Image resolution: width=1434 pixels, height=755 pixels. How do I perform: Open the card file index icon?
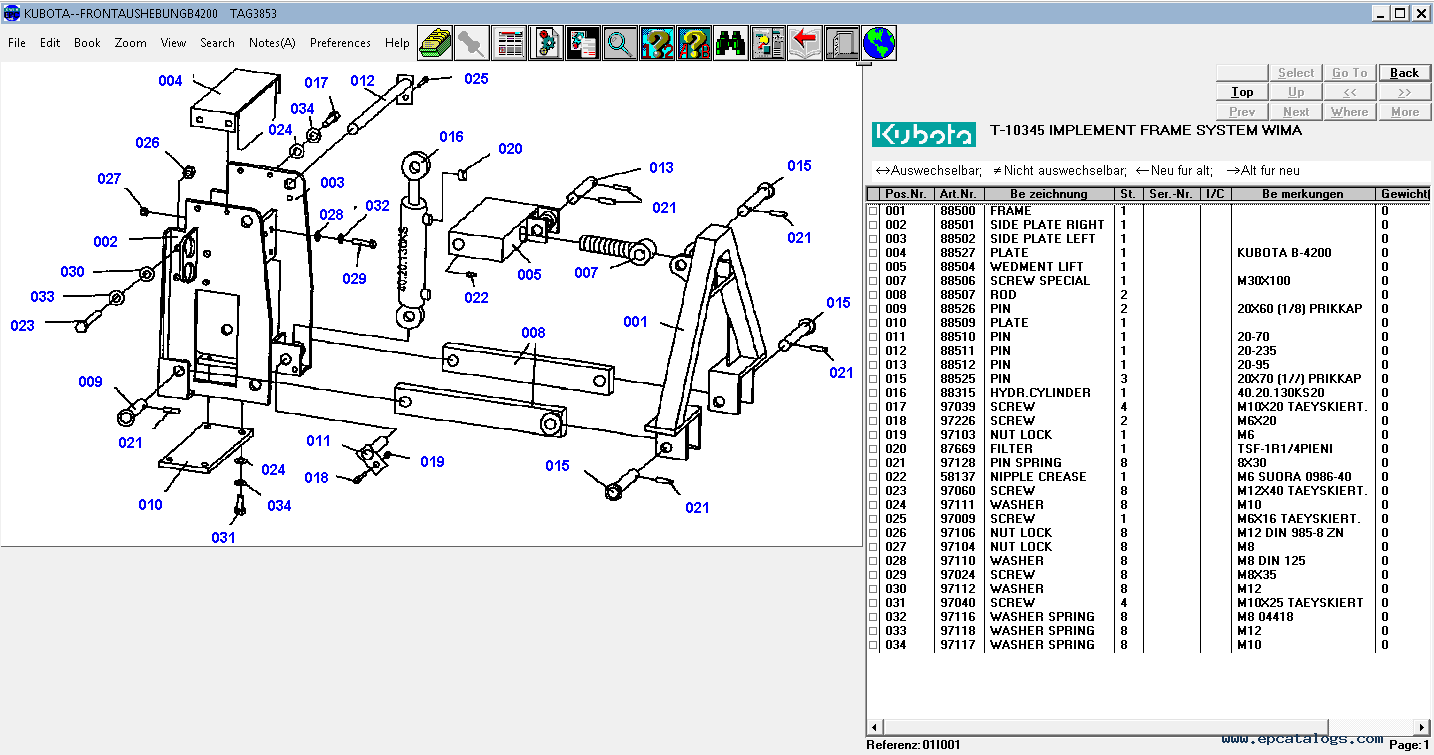434,43
